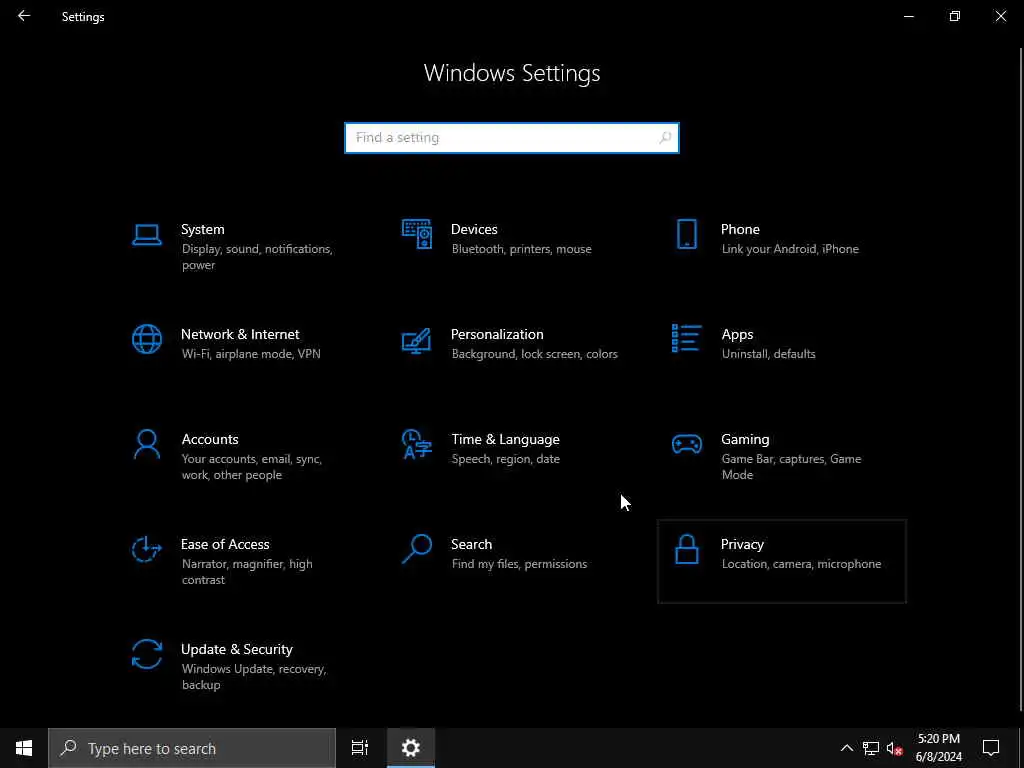The height and width of the screenshot is (768, 1024).
Task: Click "Uninstall, defaults" description
Action: pos(768,354)
